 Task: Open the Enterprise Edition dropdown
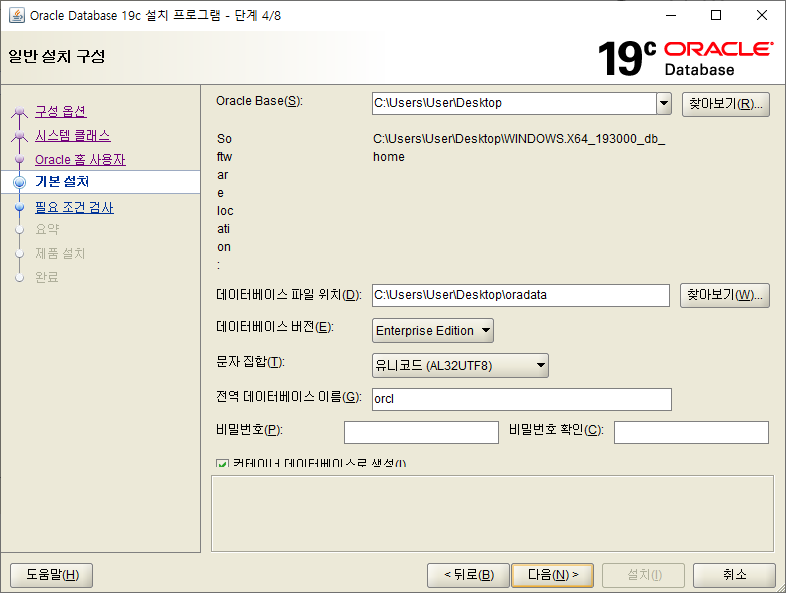point(433,330)
